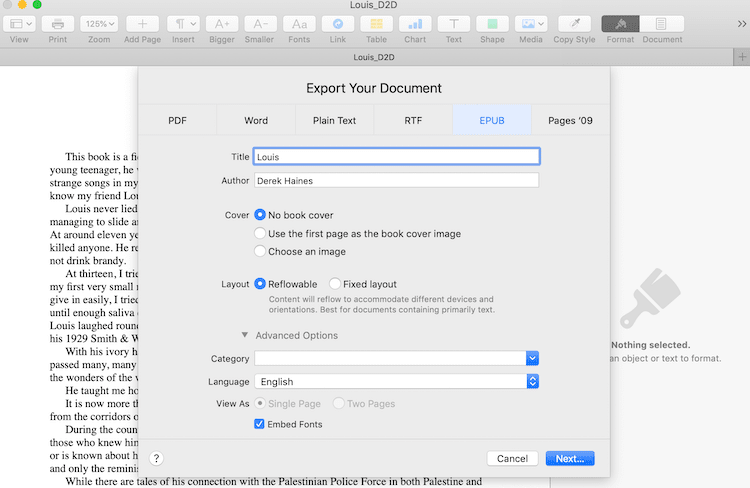Open the Insert paragraph menu
Screen dimensions: 750x488
[183, 24]
